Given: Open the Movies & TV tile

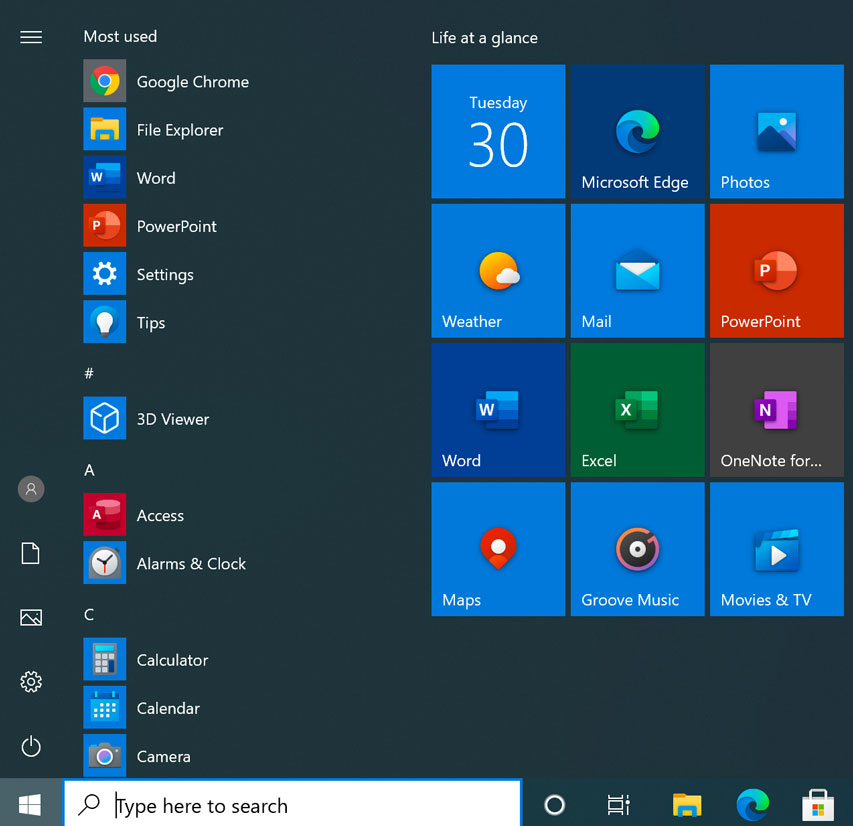Looking at the screenshot, I should pos(776,548).
